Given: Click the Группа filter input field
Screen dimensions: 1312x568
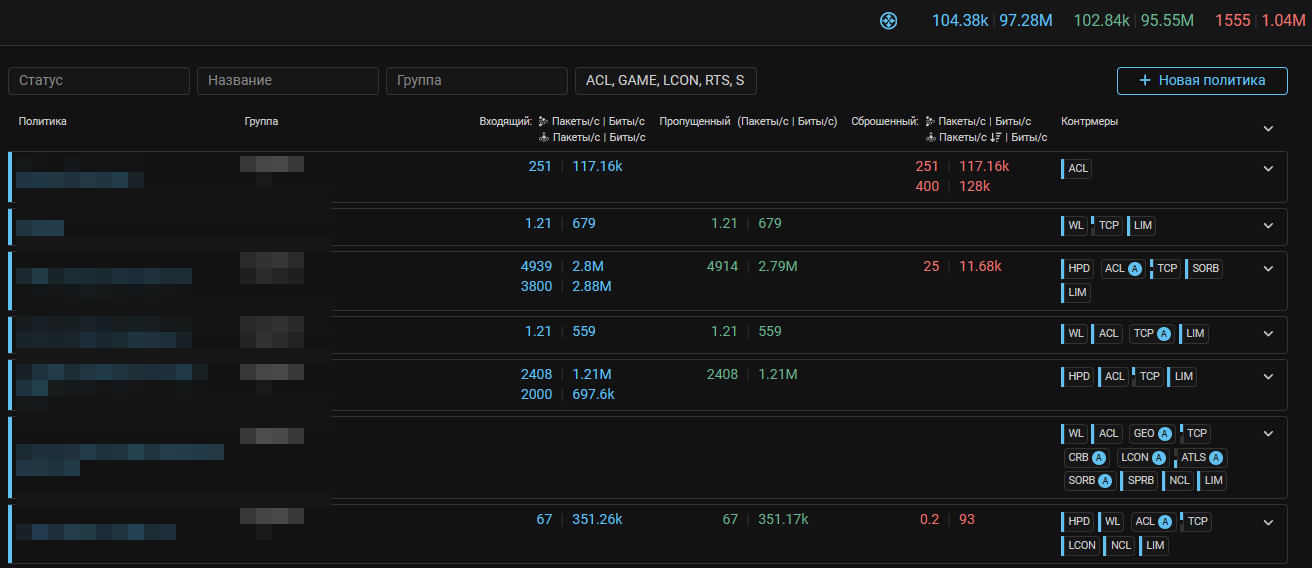Looking at the screenshot, I should (x=476, y=81).
